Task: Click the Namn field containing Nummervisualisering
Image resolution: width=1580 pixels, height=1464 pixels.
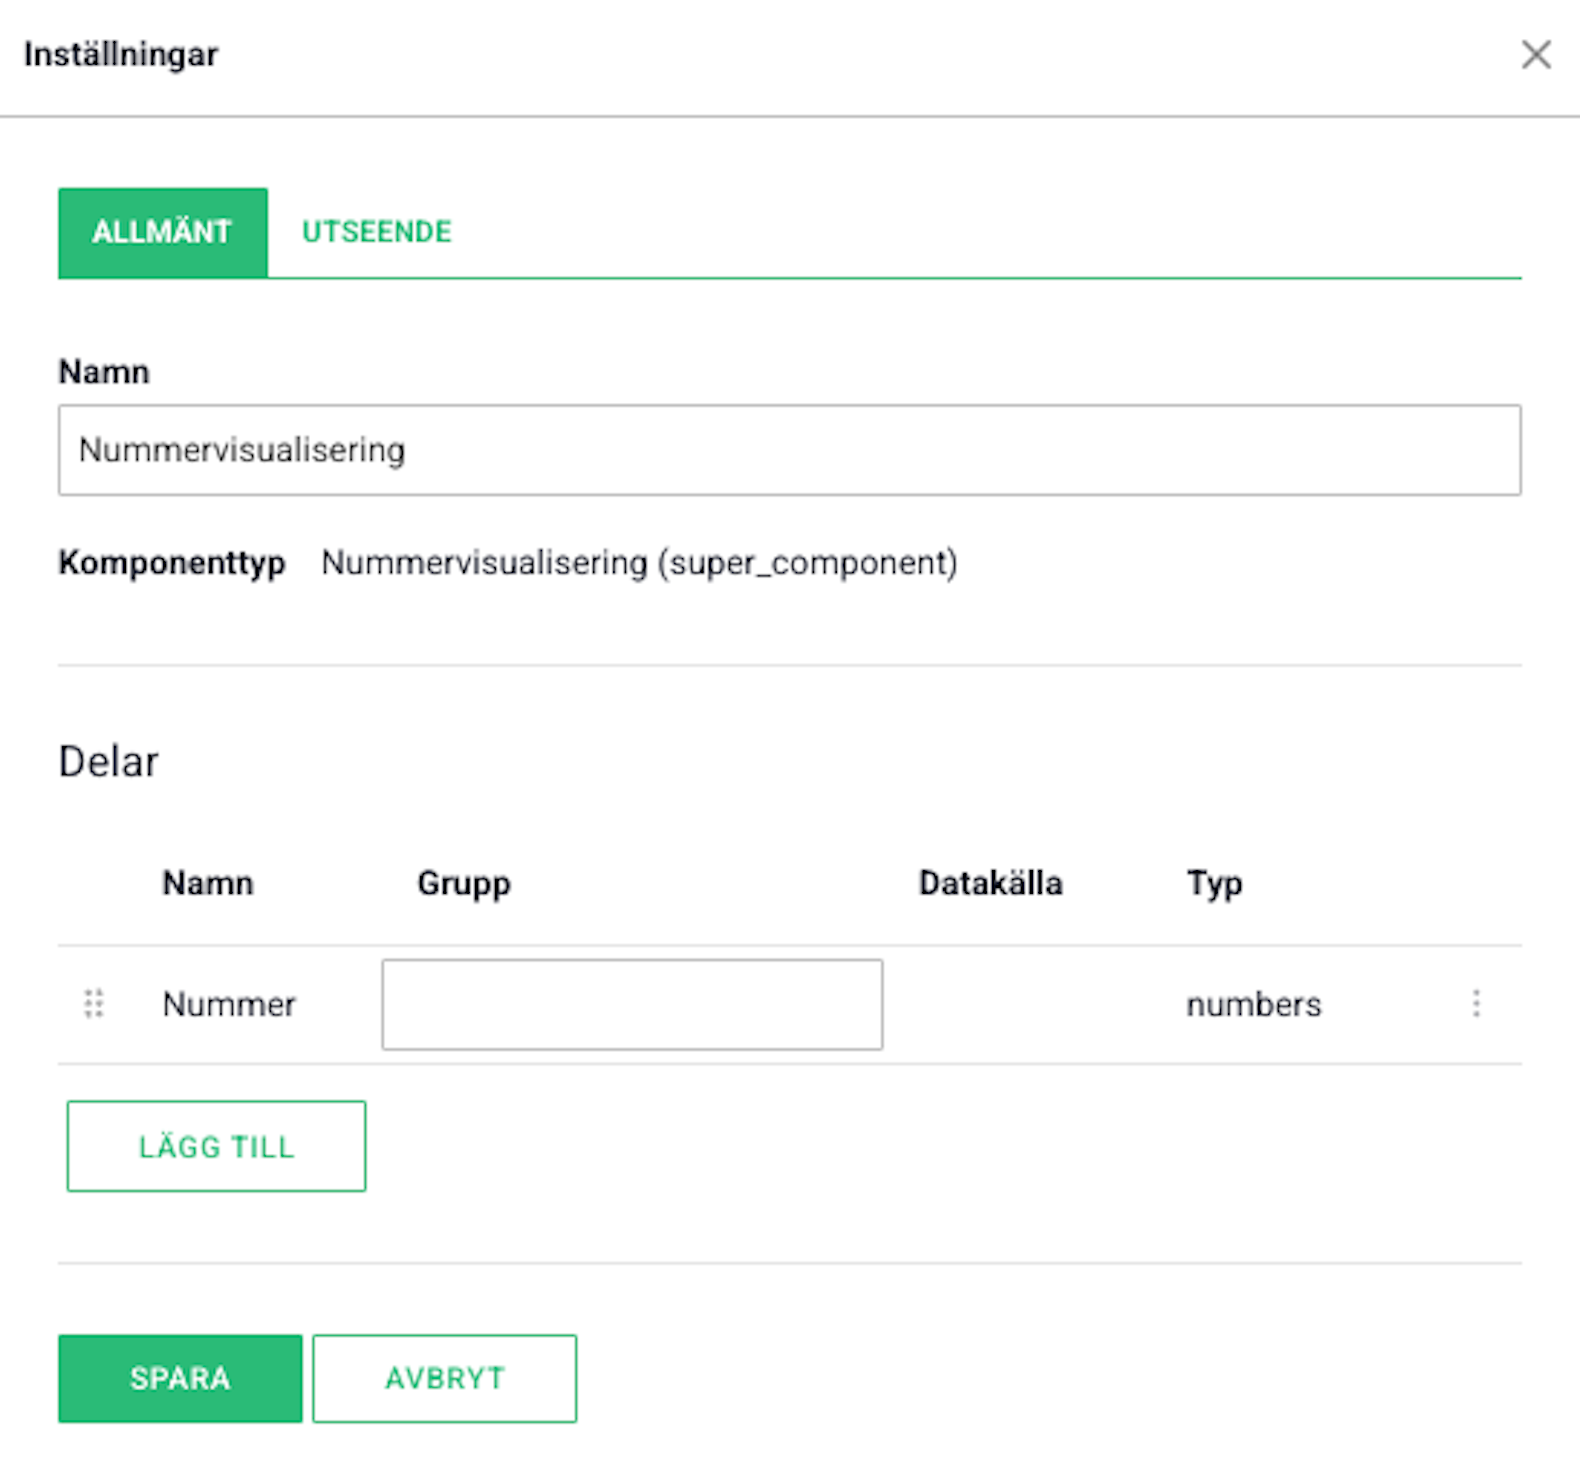Action: tap(790, 450)
